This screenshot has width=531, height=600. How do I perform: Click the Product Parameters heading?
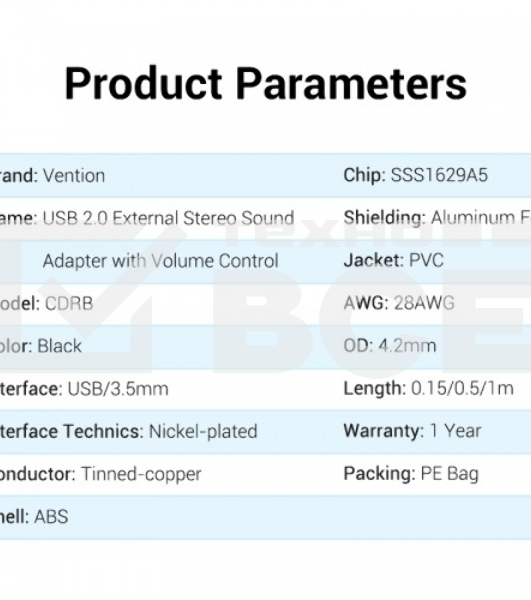[x=266, y=84]
